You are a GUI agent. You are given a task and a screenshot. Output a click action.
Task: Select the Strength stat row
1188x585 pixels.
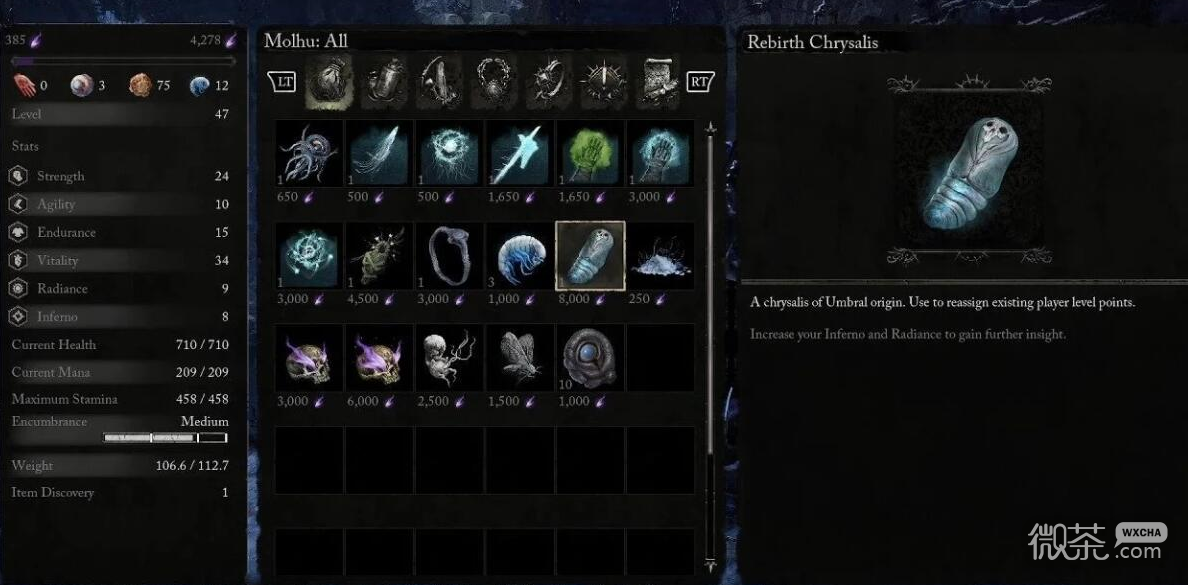[x=120, y=176]
